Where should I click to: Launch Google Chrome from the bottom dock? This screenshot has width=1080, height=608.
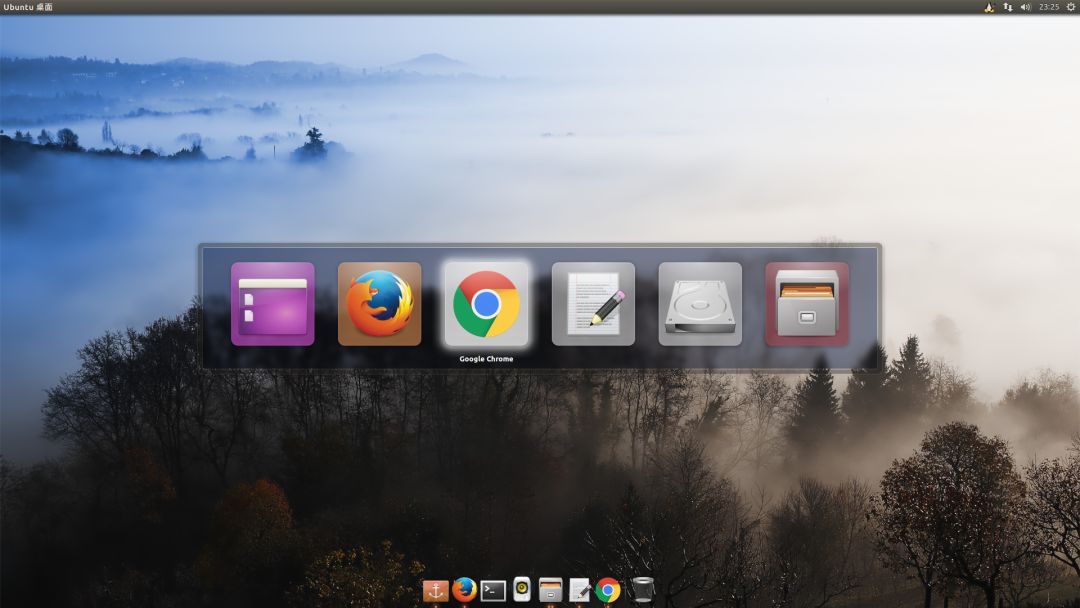[x=608, y=590]
